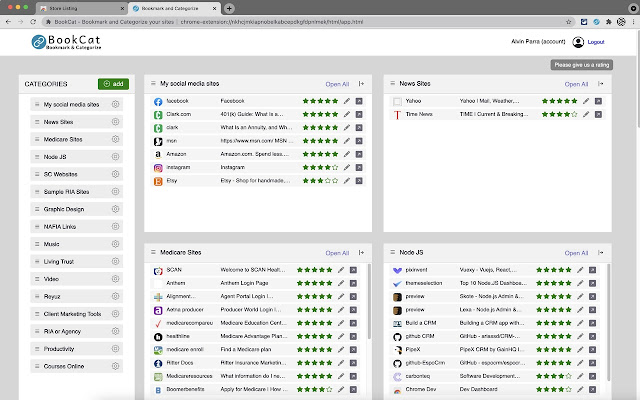This screenshot has width=640, height=400.
Task: Open settings gear for Node JS category
Action: coord(116,157)
